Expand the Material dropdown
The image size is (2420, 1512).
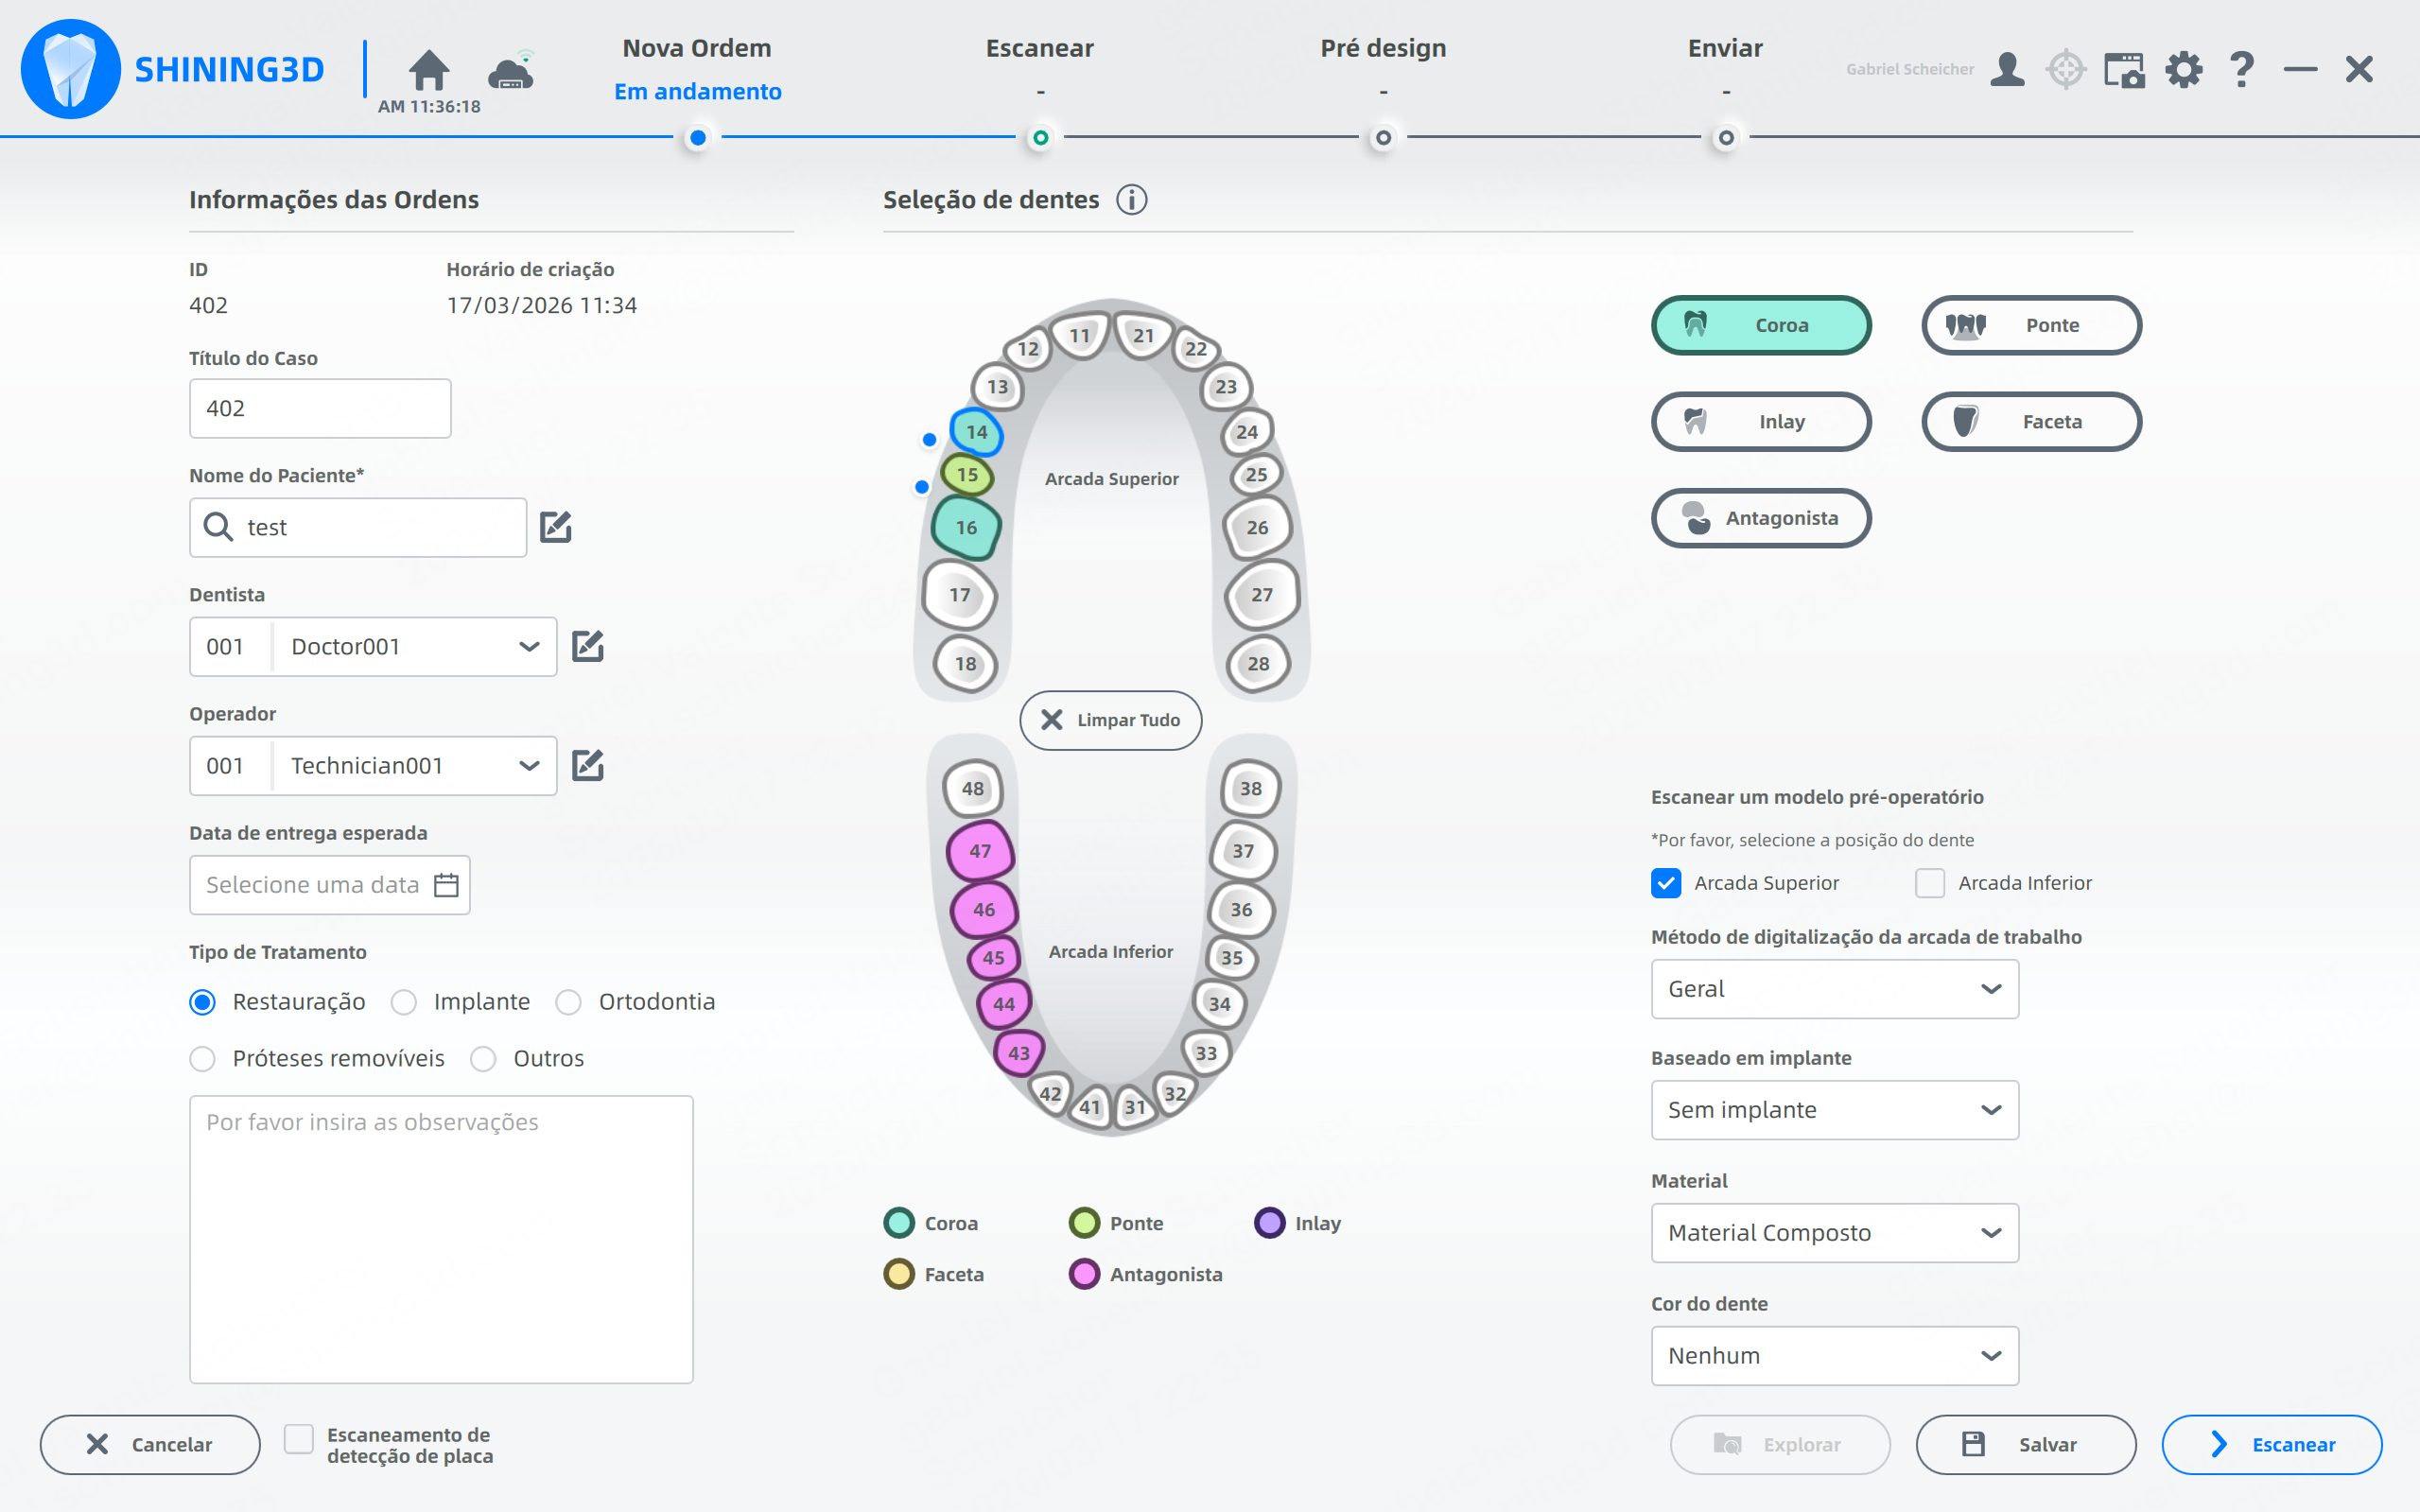[x=1834, y=1233]
